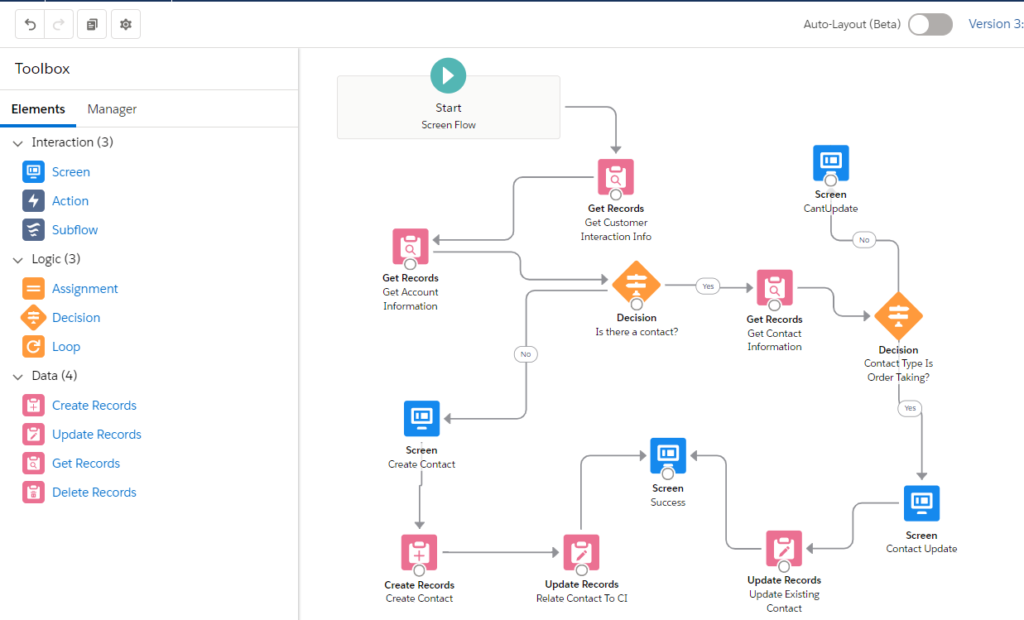Image resolution: width=1024 pixels, height=620 pixels.
Task: Switch to the Elements tab
Action: coord(38,109)
